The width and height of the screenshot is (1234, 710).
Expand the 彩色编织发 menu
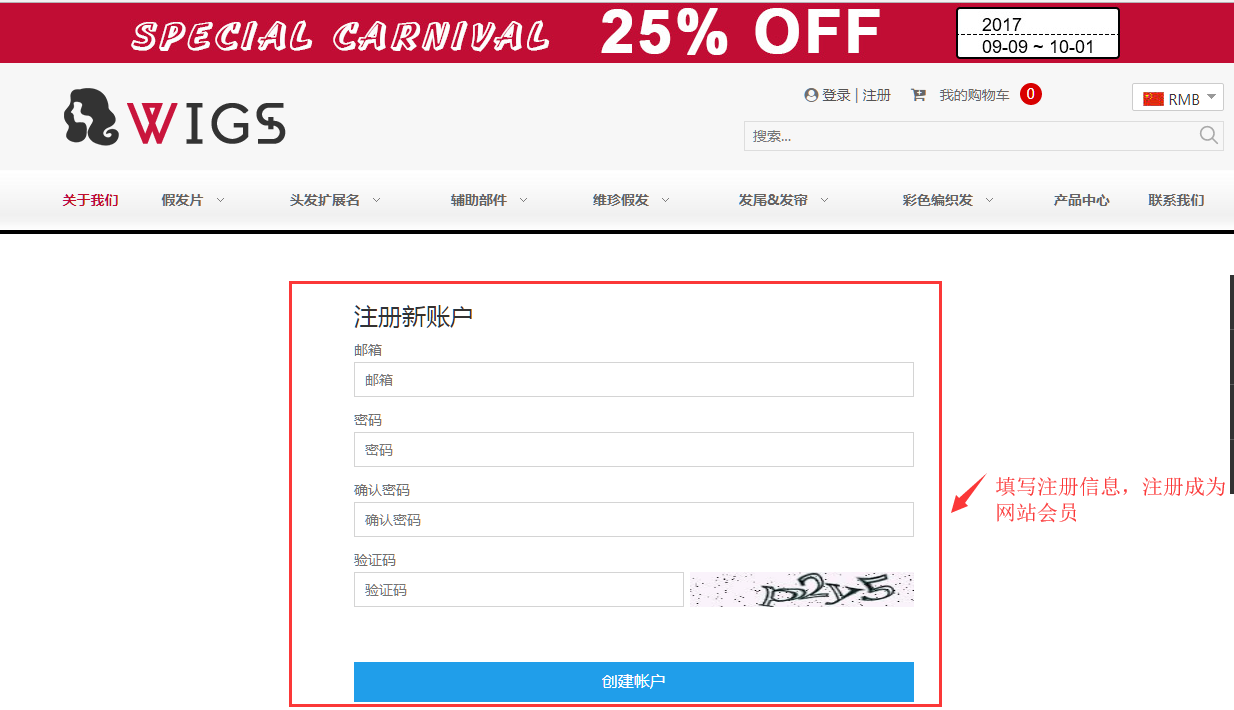pyautogui.click(x=948, y=200)
